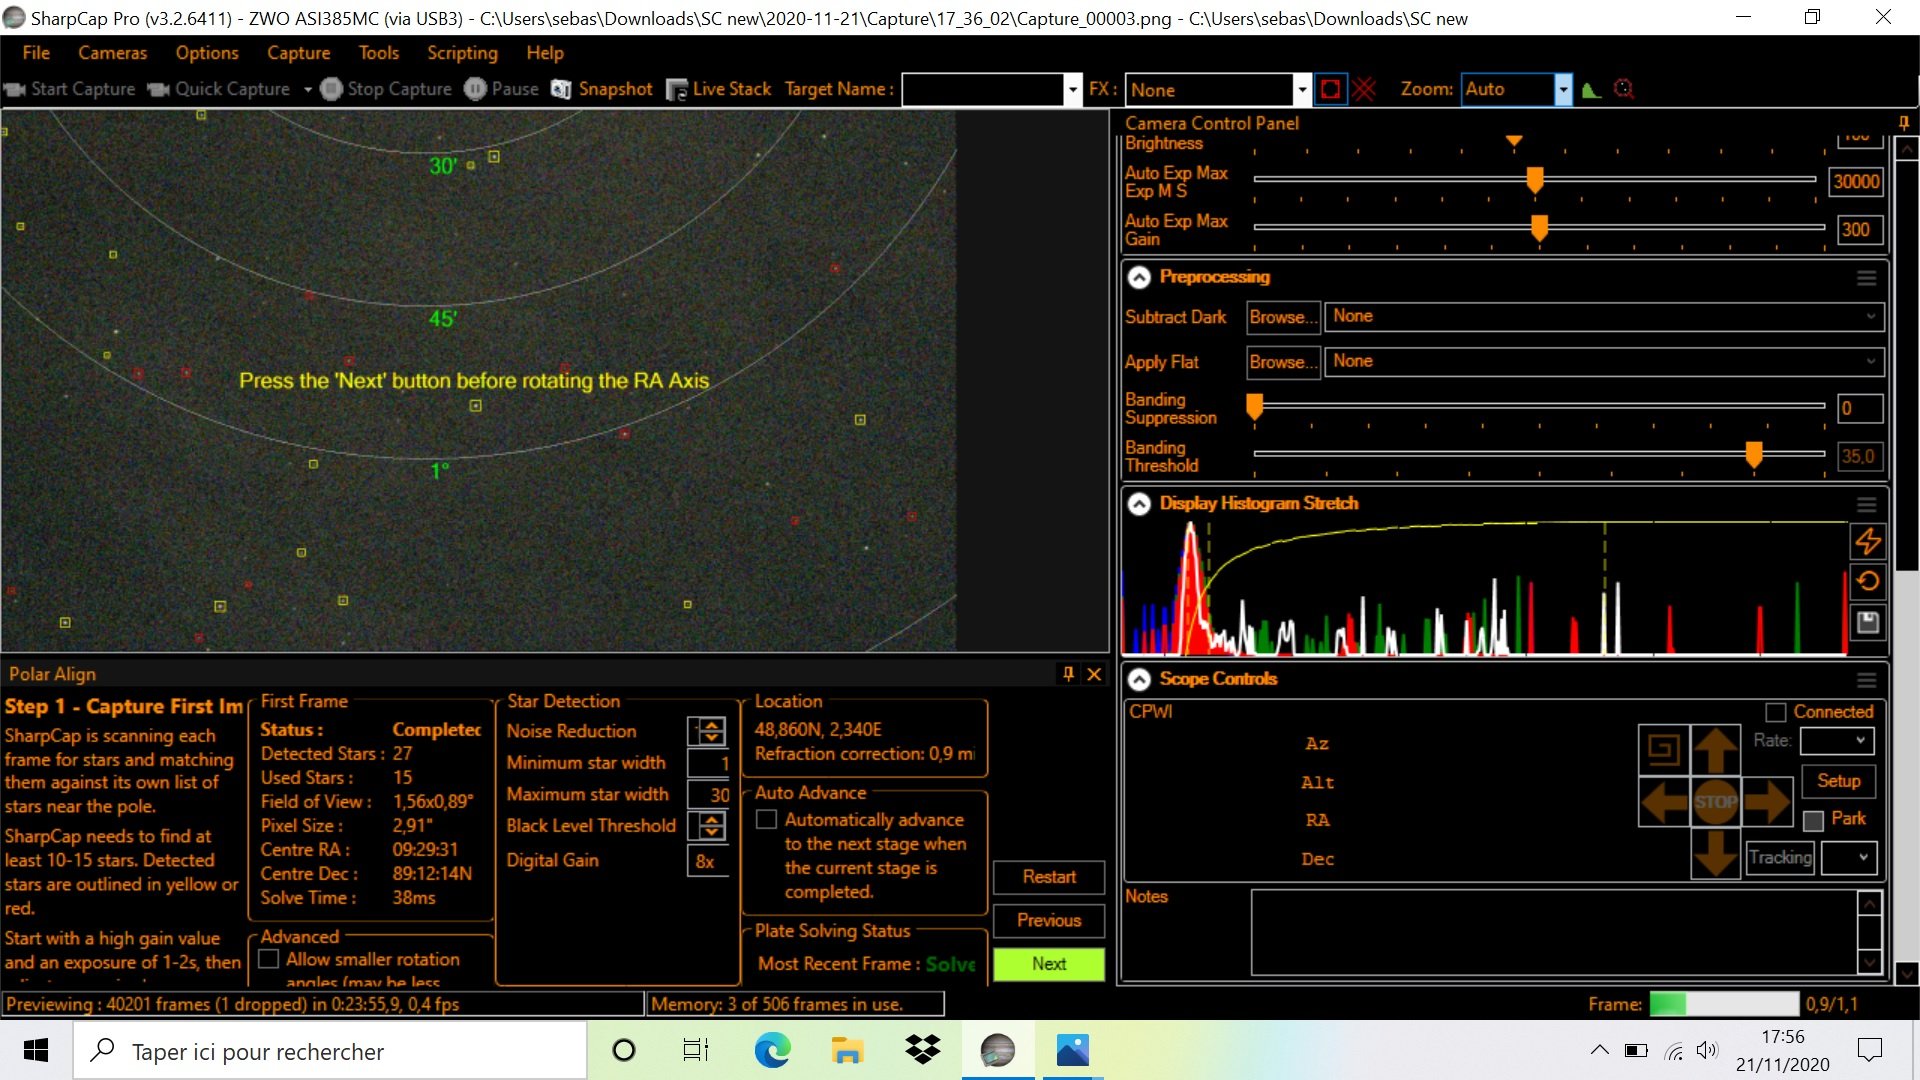Open the FX dropdown
Screen dimensions: 1920x1080
[x=1301, y=89]
